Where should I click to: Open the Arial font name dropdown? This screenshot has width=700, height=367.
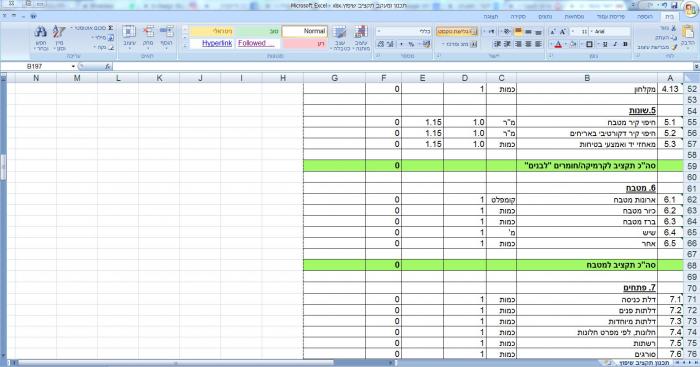point(611,32)
